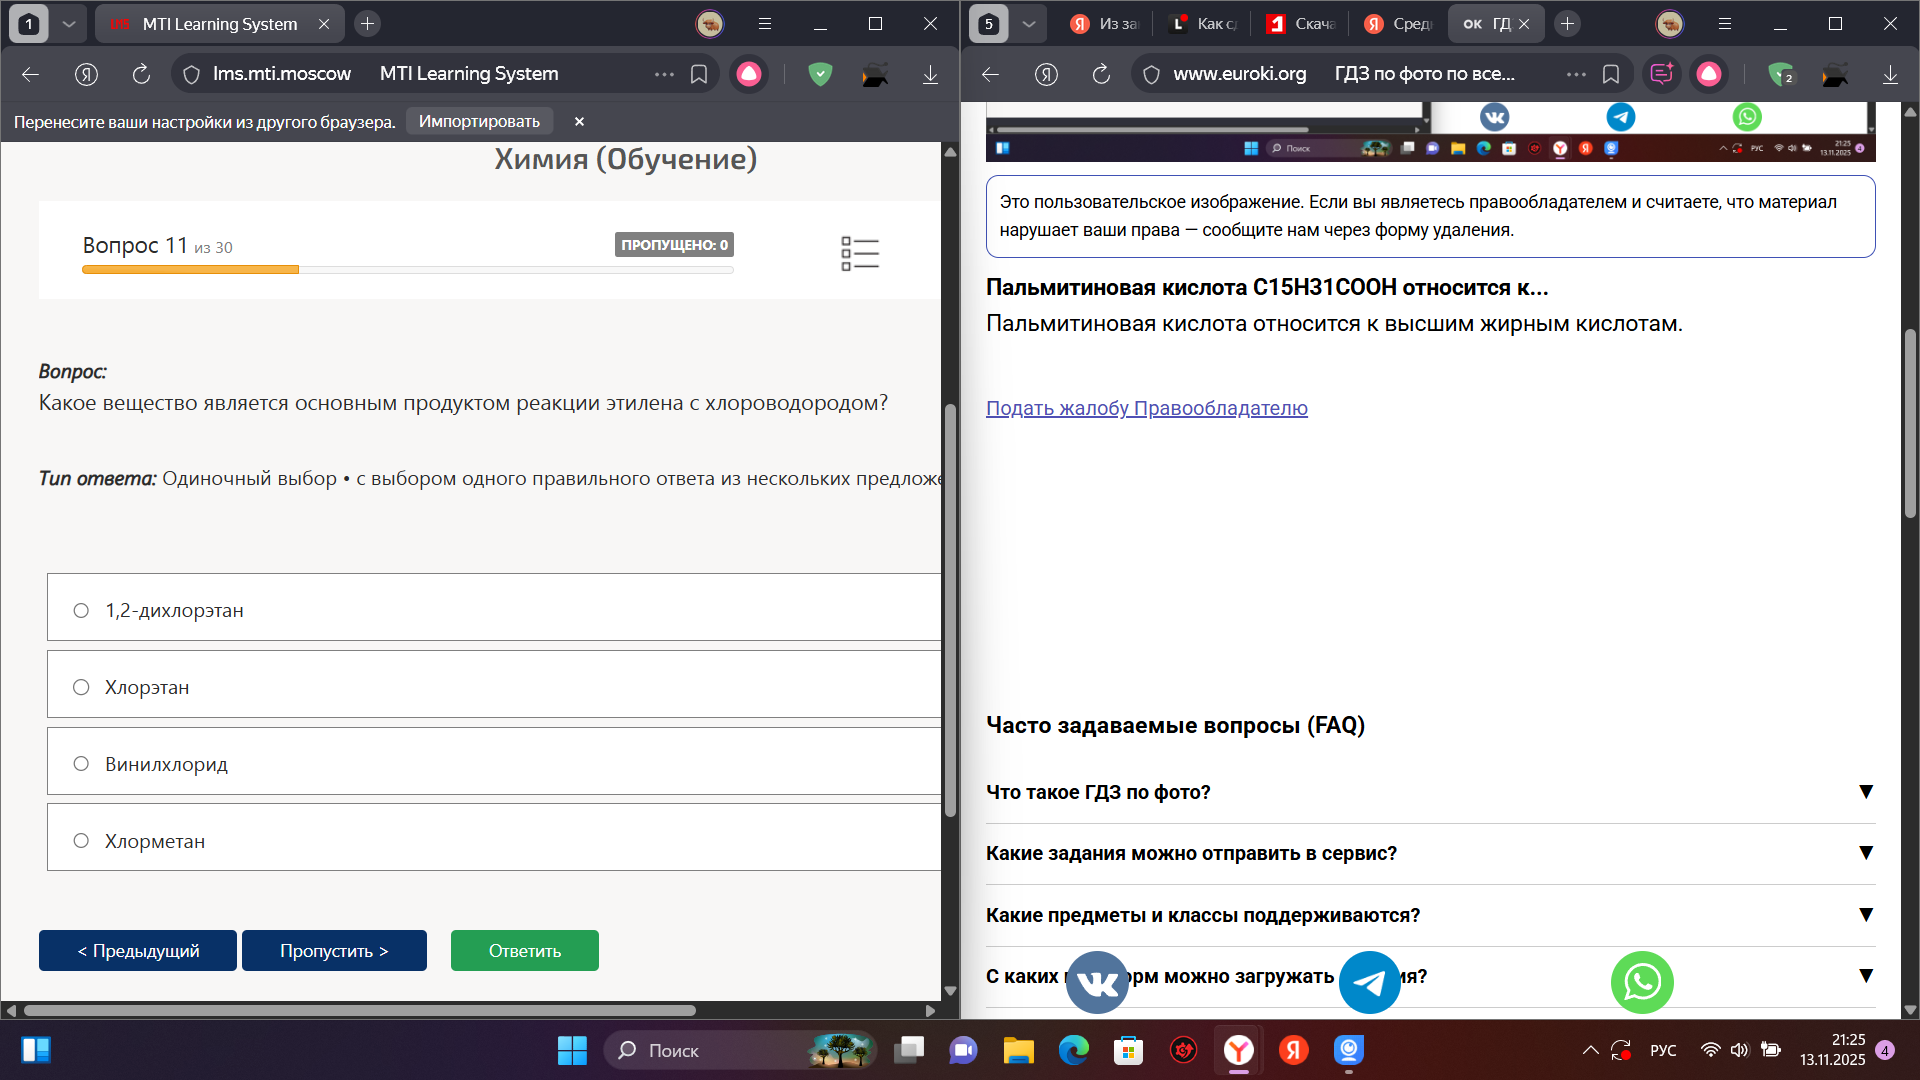Image resolution: width=1920 pixels, height=1080 pixels.
Task: Click green protection shield icon in left browser
Action: tap(820, 74)
